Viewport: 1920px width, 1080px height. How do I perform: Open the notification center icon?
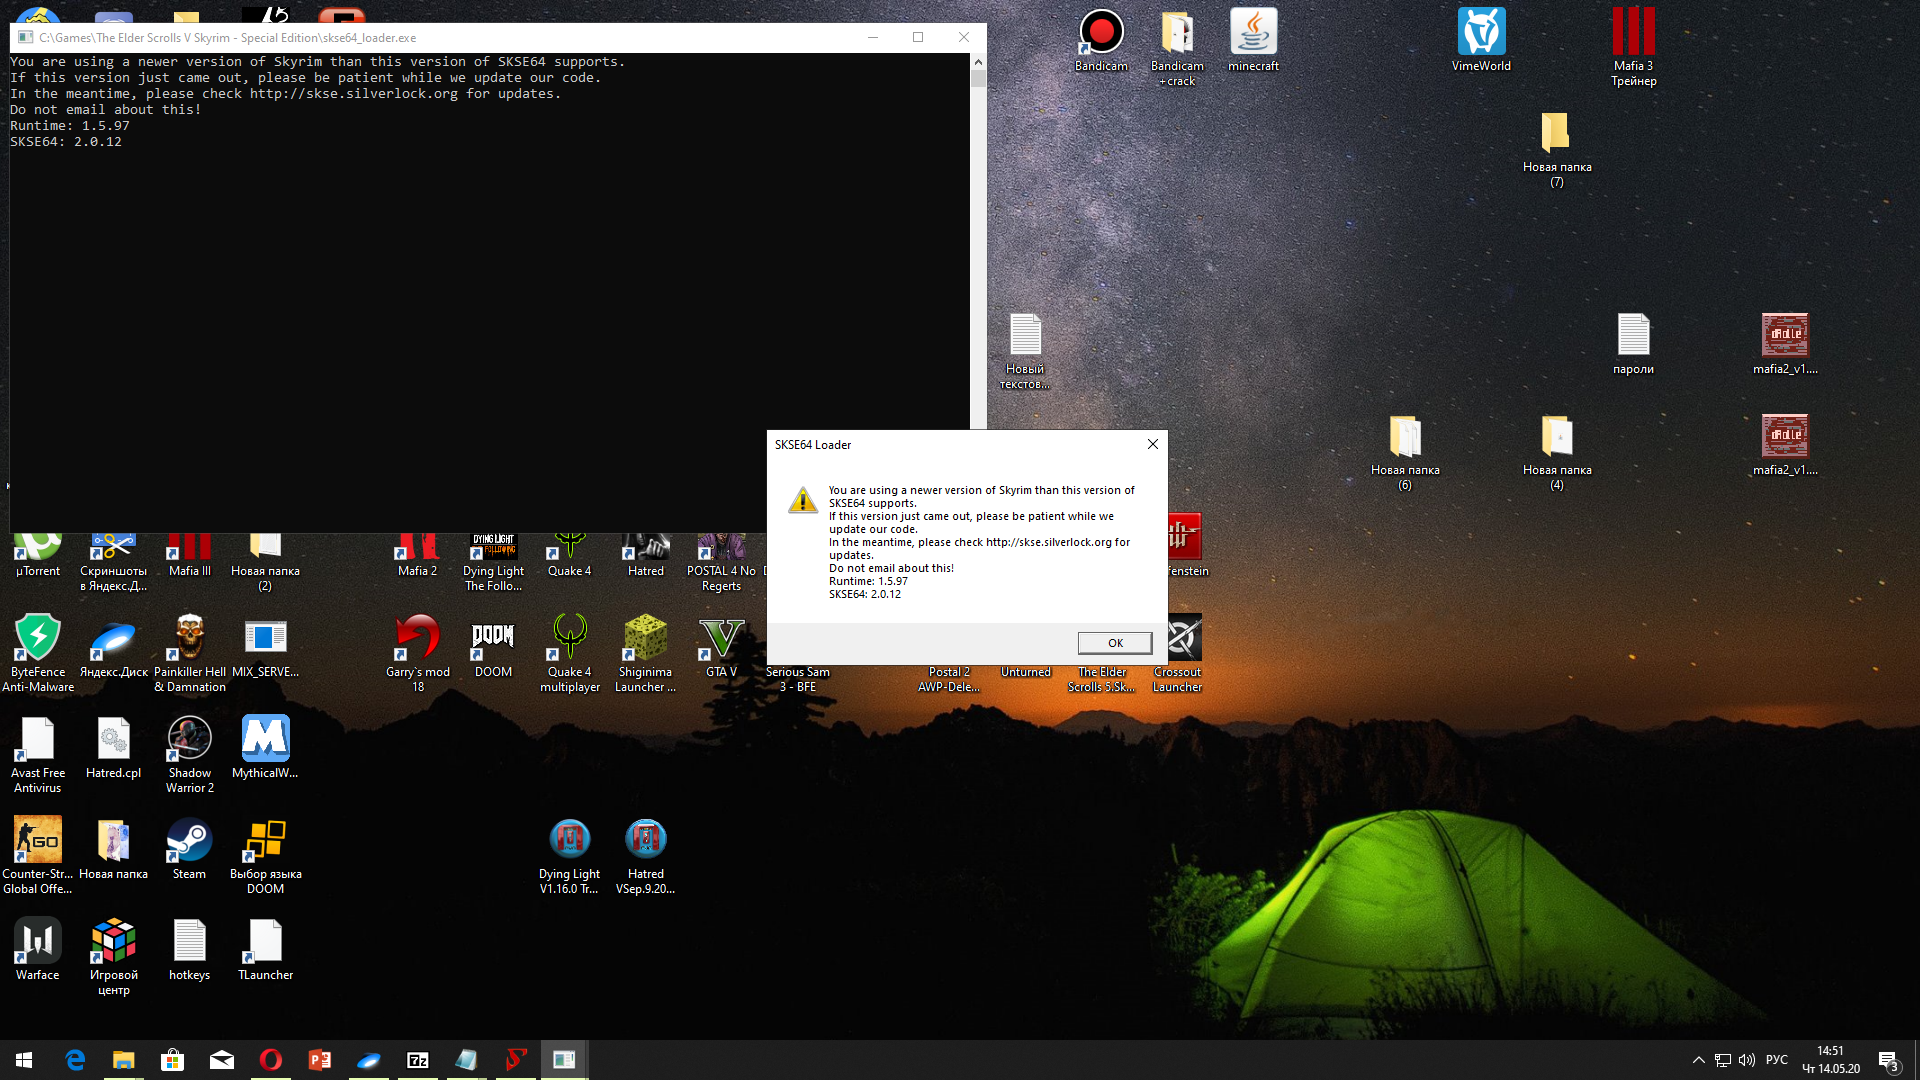(1888, 1060)
